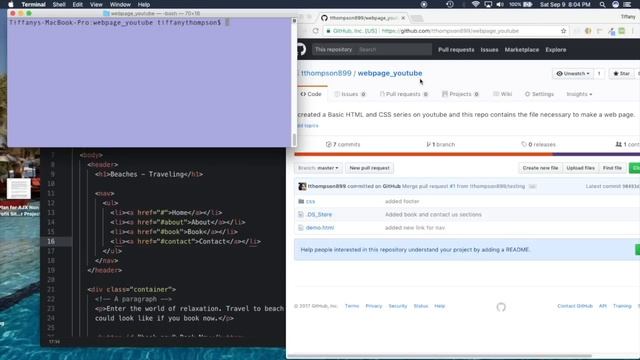Click the GitHub address bar
This screenshot has width=640, height=360.
[x=445, y=31]
